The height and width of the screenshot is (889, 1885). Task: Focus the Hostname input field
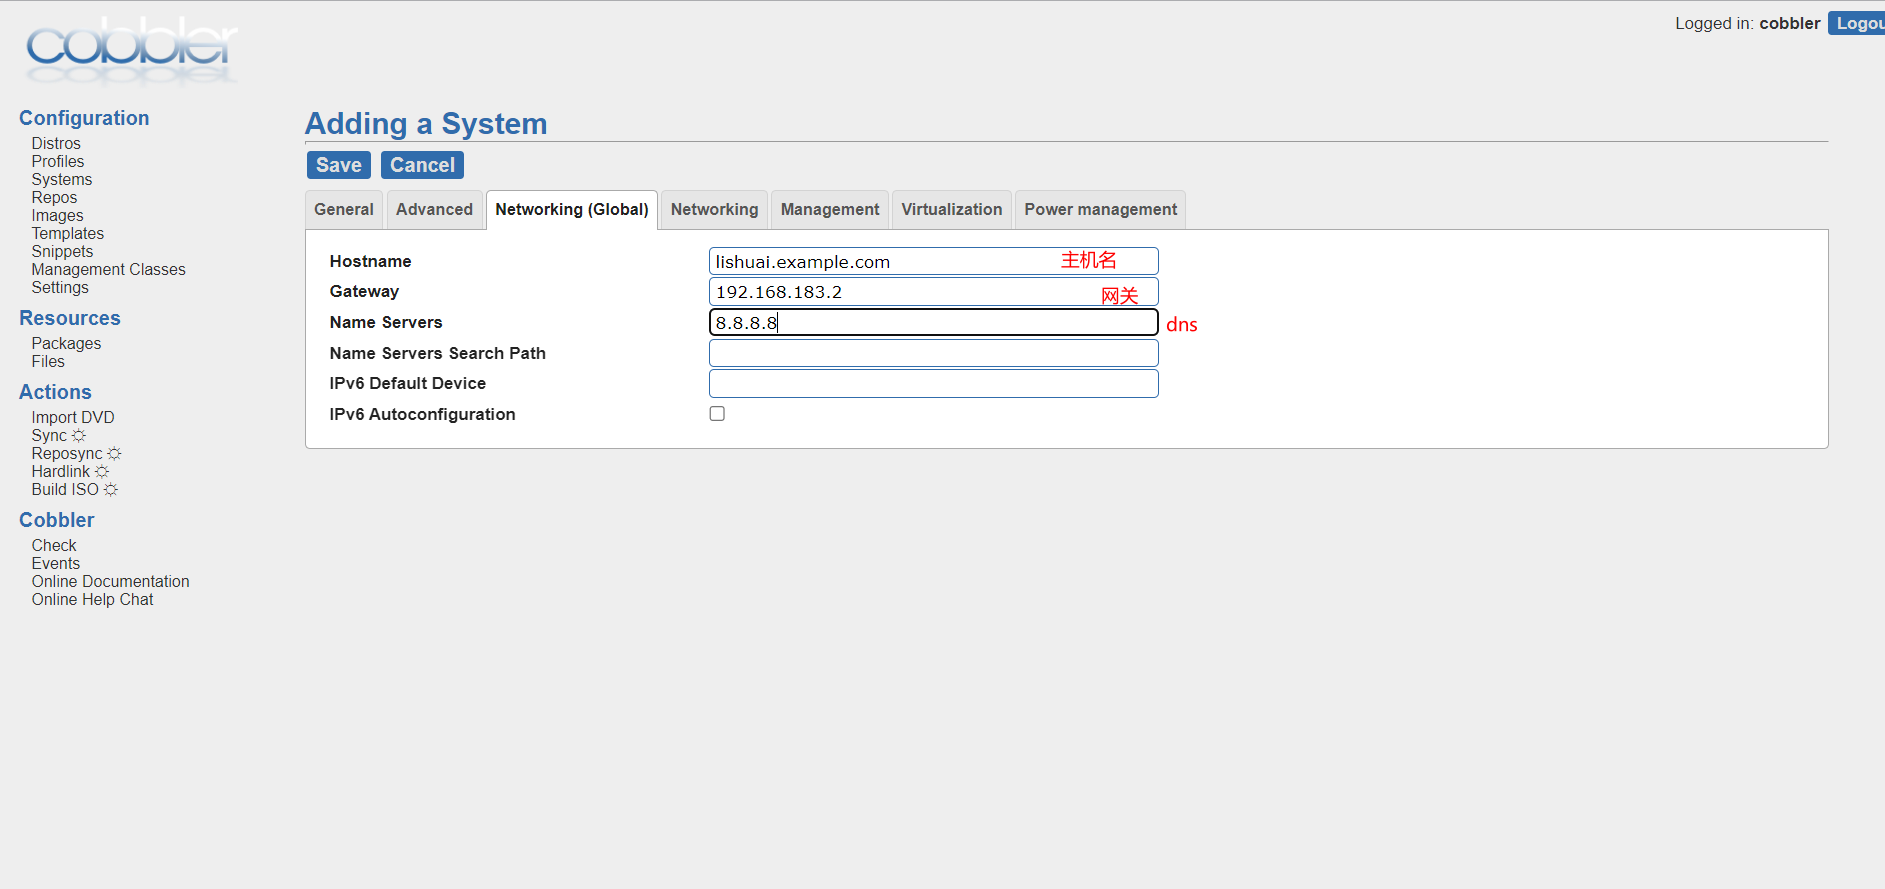pos(934,261)
